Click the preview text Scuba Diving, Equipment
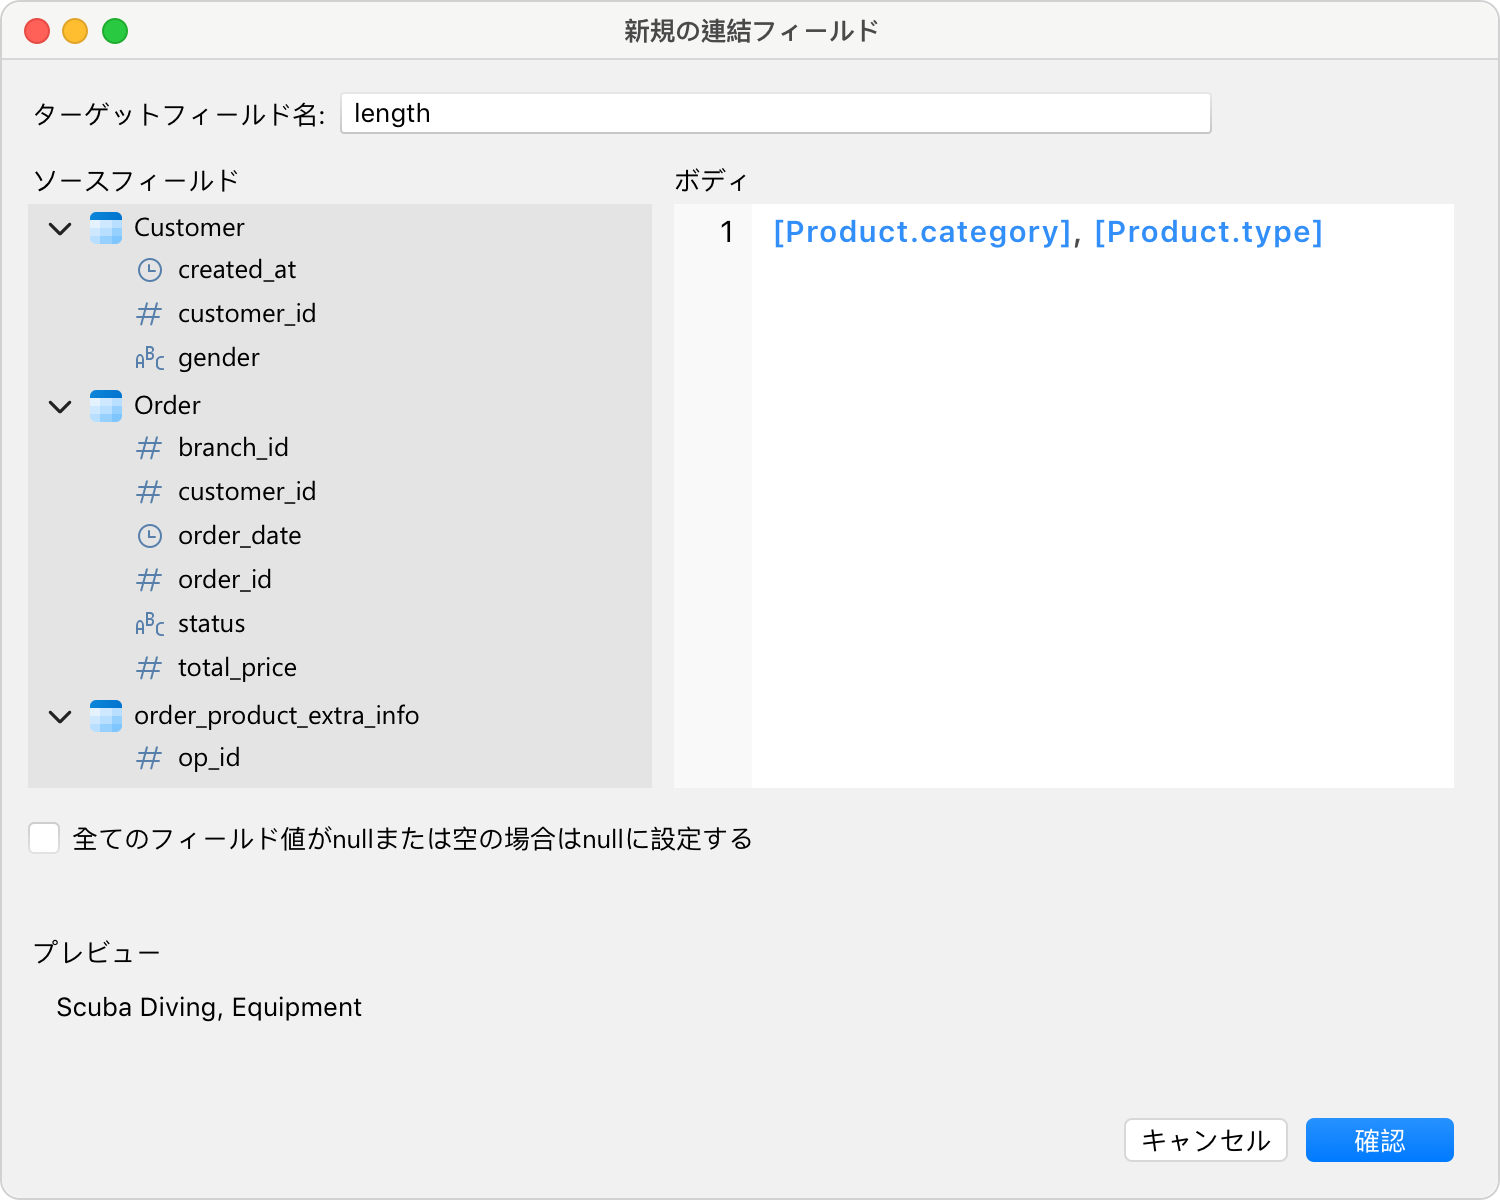1500x1200 pixels. click(209, 1007)
